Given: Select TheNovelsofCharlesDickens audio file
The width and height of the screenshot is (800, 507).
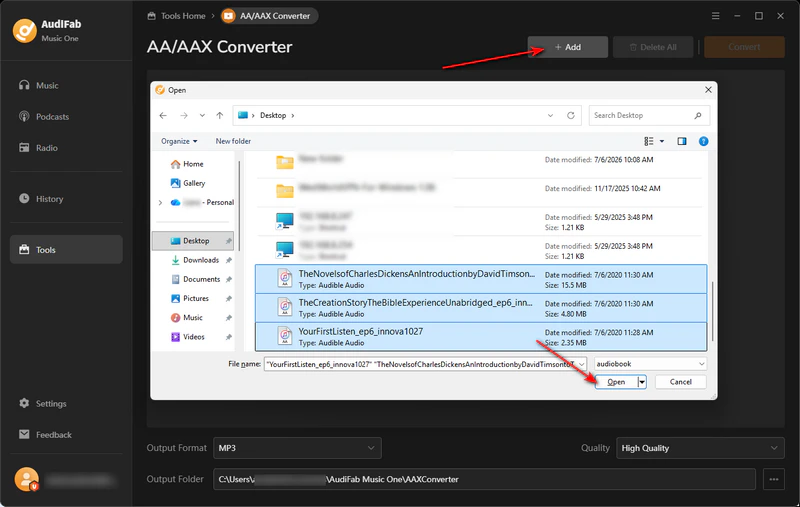Looking at the screenshot, I should pyautogui.click(x=481, y=279).
